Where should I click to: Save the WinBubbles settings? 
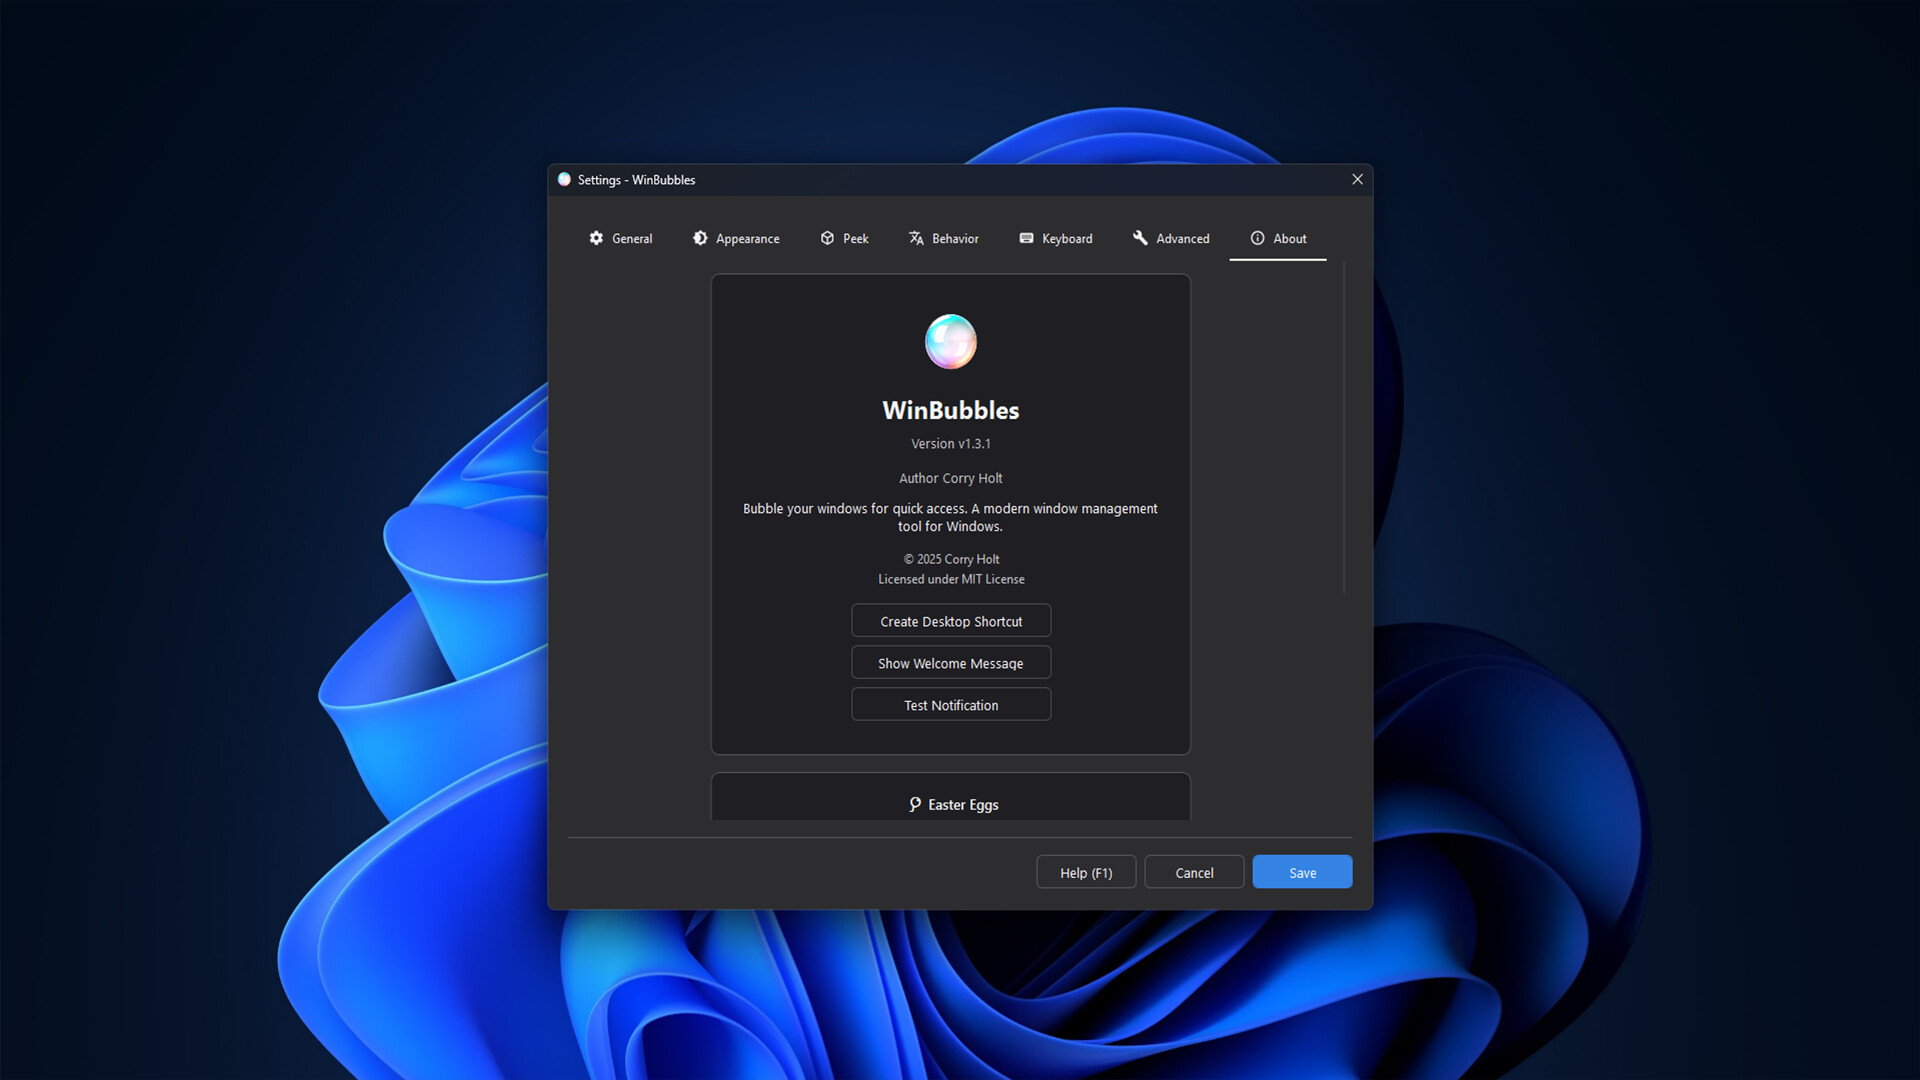[x=1301, y=871]
